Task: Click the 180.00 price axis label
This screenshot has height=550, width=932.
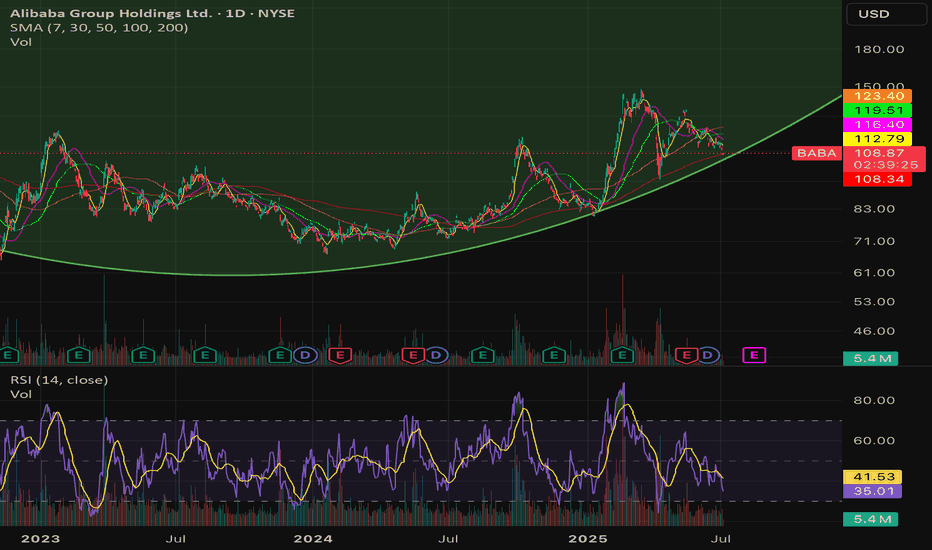Action: (x=879, y=49)
